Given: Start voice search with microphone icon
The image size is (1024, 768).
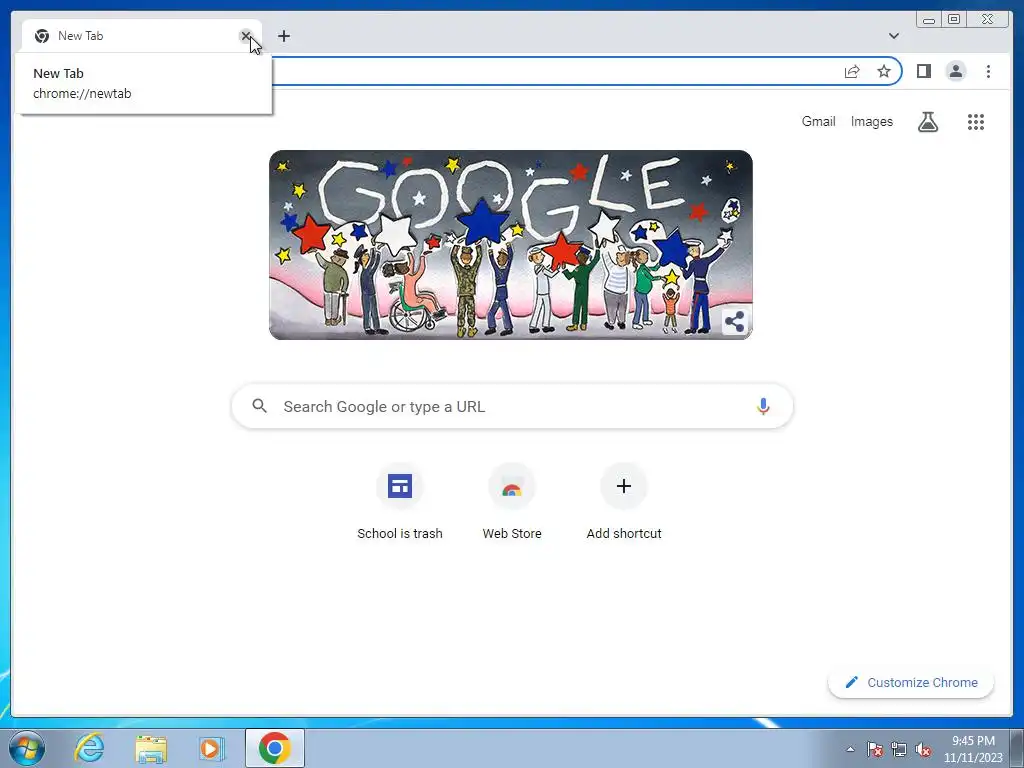Looking at the screenshot, I should tap(763, 406).
